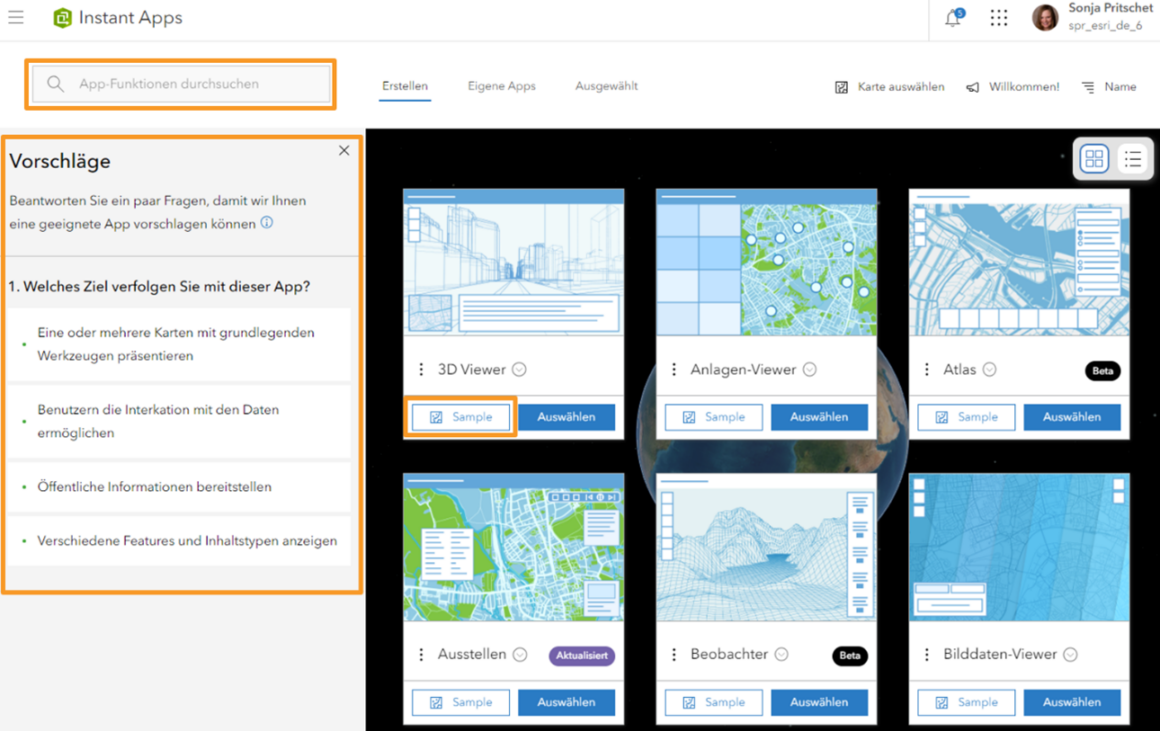1160x731 pixels.
Task: Switch to list view layout
Action: [1133, 158]
